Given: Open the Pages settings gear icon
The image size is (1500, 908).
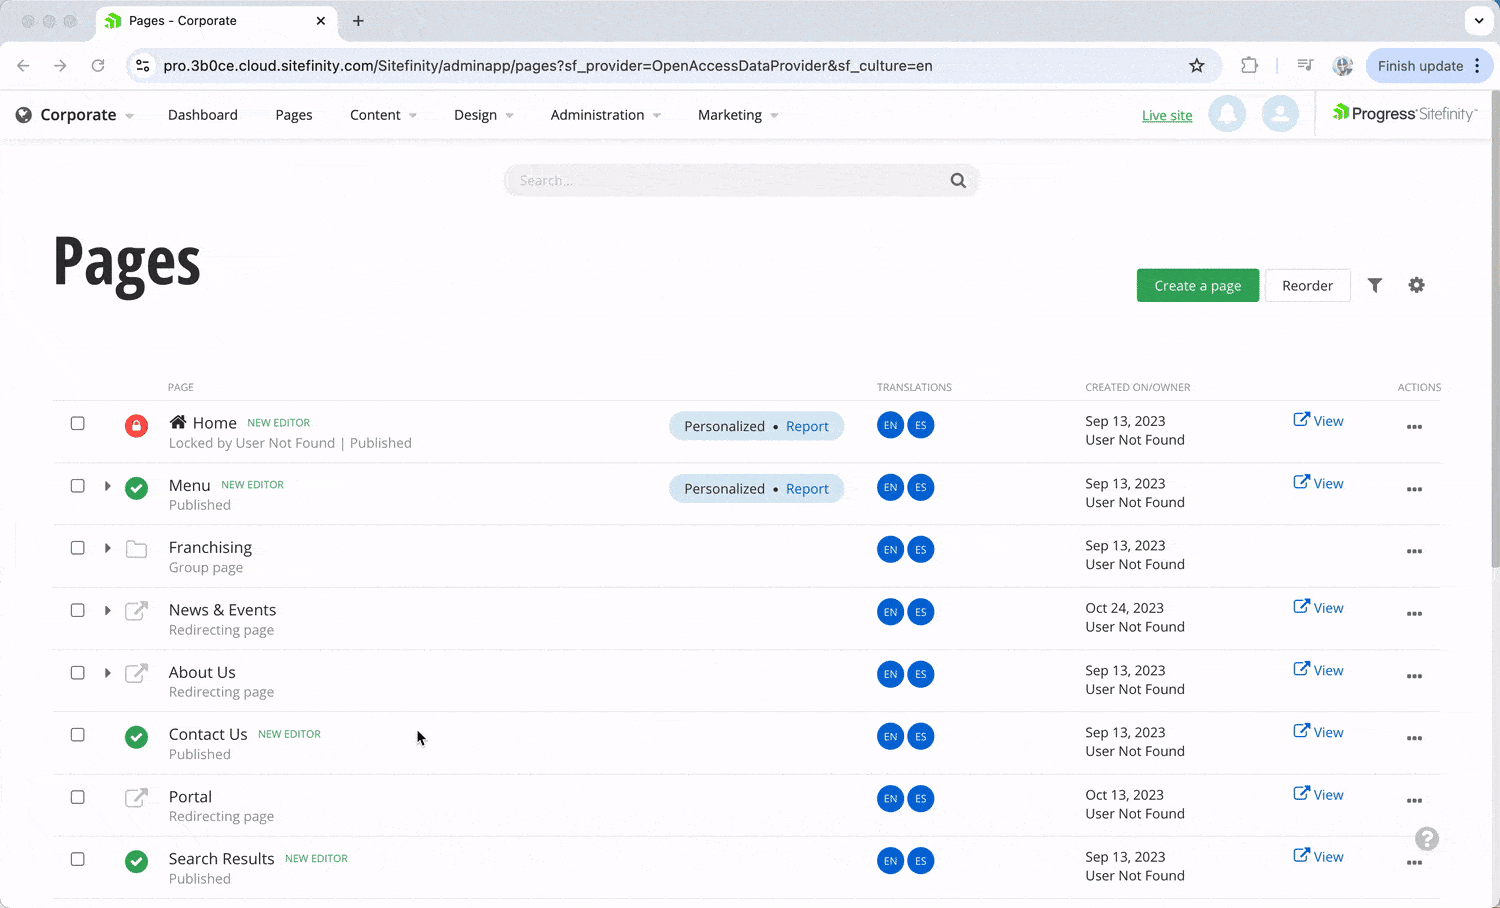Looking at the screenshot, I should [1416, 285].
